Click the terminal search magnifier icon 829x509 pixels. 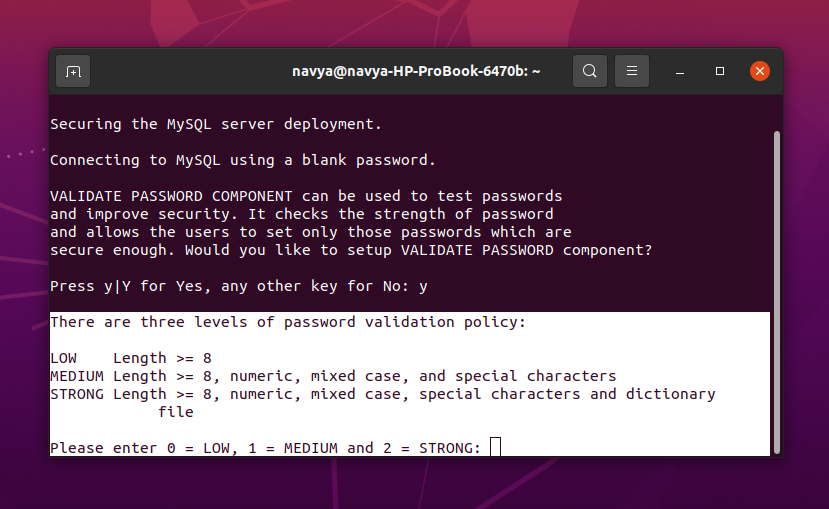point(589,71)
